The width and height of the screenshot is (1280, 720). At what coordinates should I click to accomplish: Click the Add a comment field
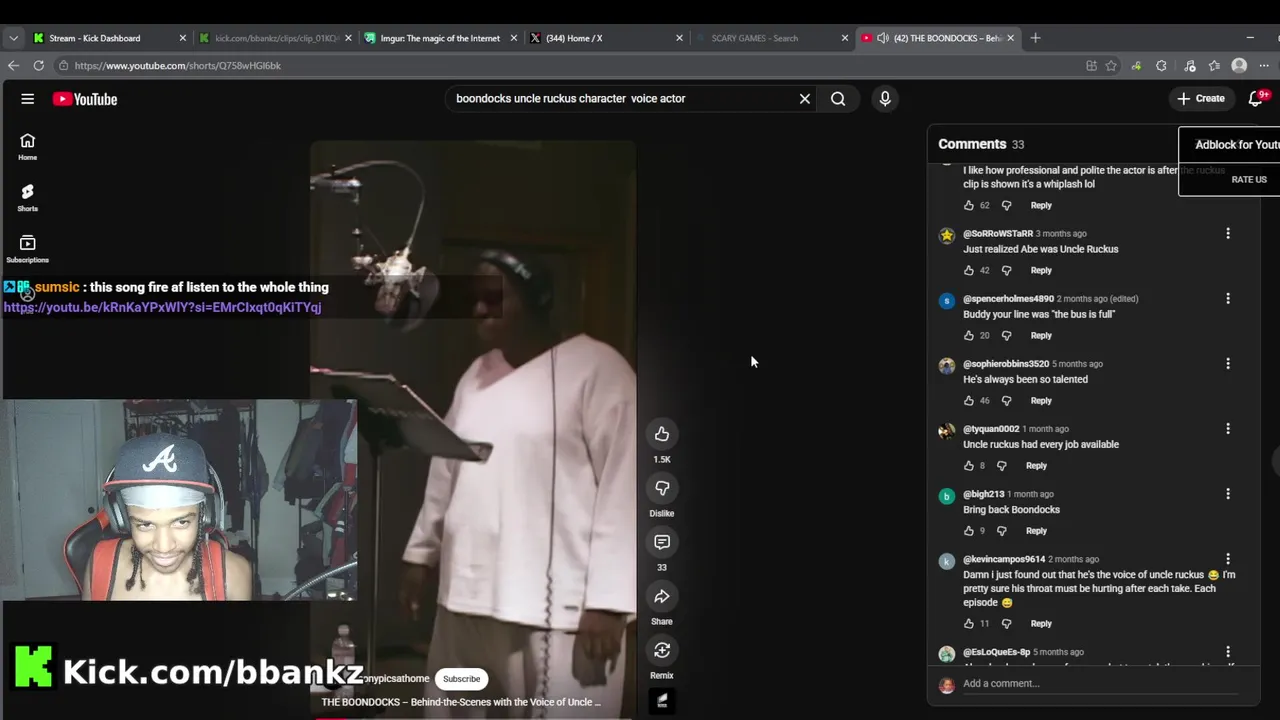[1100, 684]
